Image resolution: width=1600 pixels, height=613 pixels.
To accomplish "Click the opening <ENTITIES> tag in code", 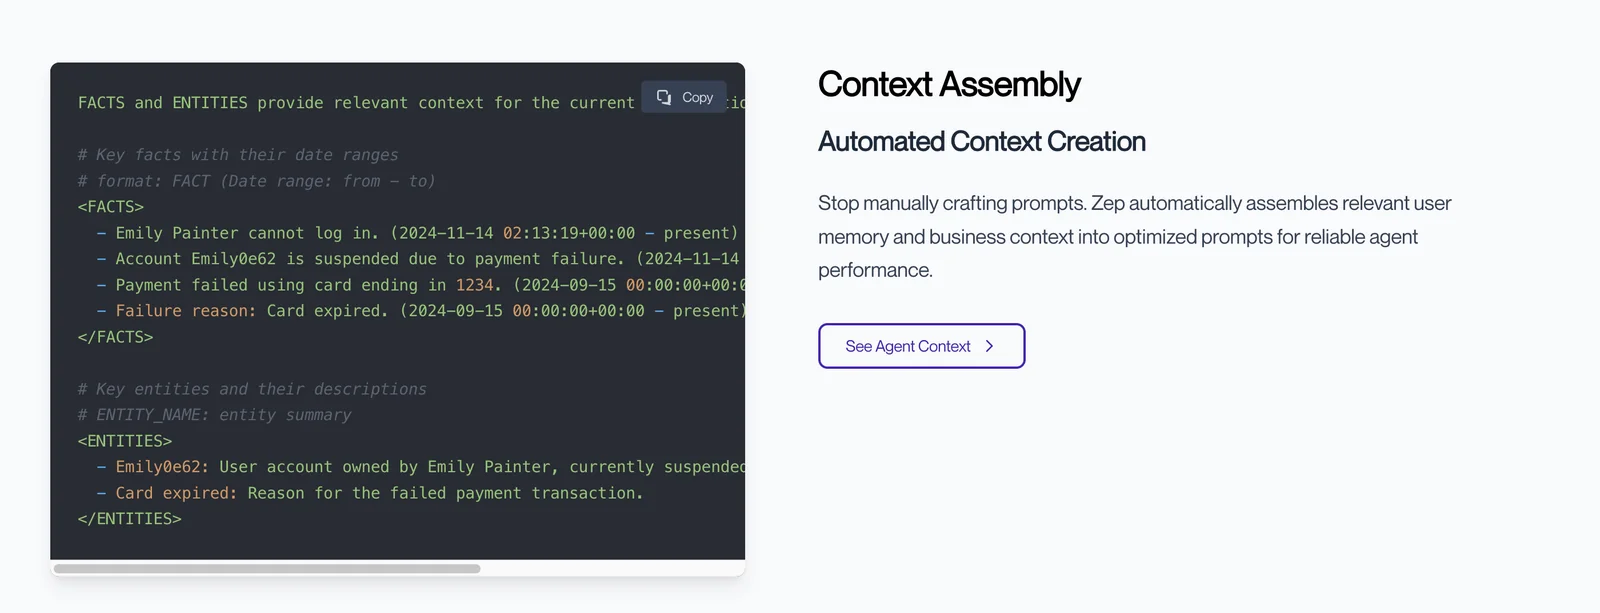I will tap(125, 441).
